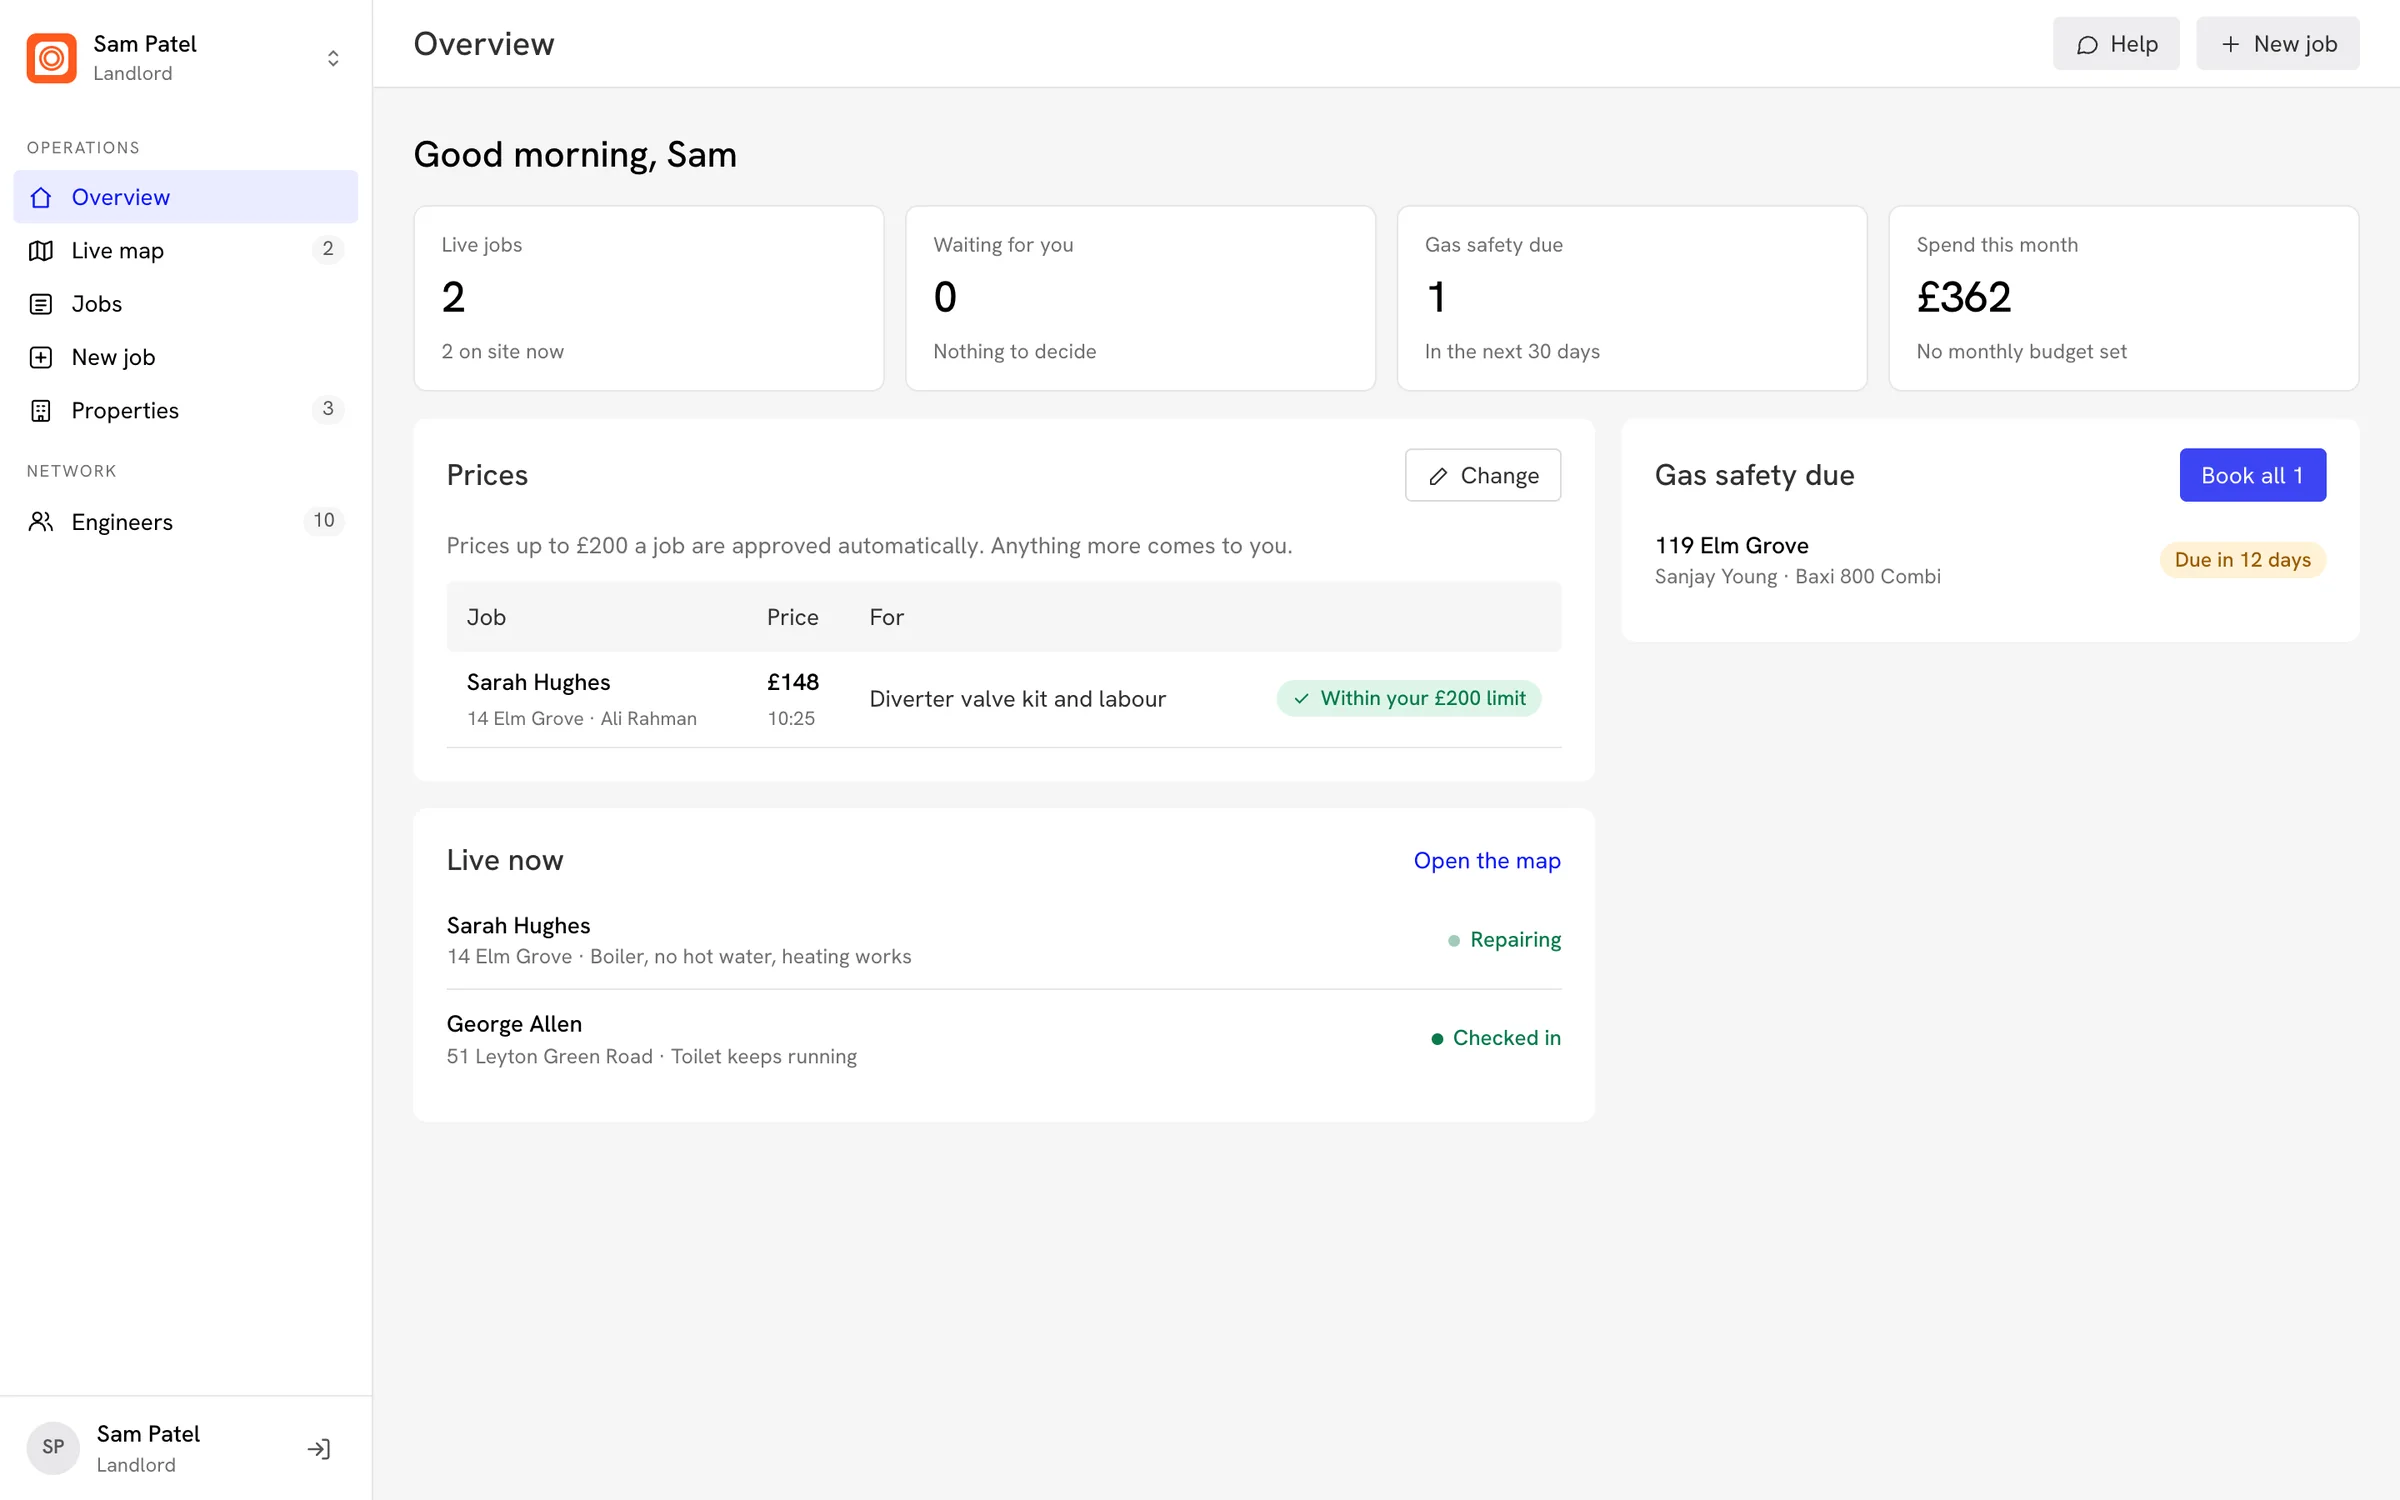The width and height of the screenshot is (2400, 1500).
Task: Click the Within your £200 limit badge
Action: tap(1409, 698)
